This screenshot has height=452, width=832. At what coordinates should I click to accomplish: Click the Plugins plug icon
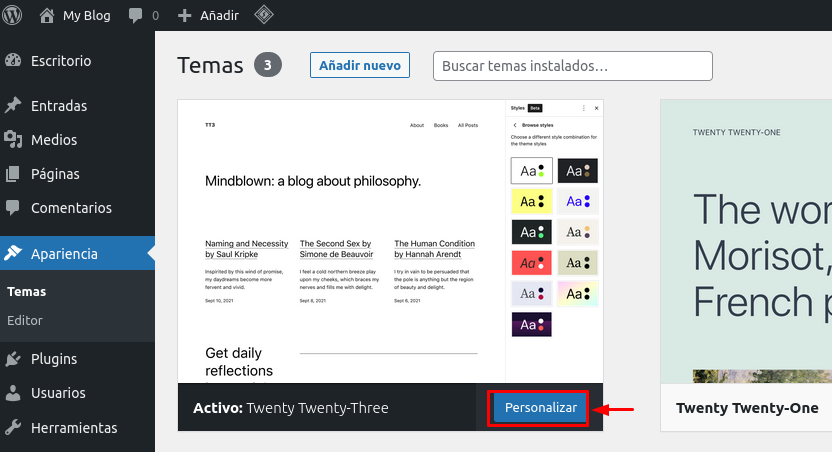13,359
